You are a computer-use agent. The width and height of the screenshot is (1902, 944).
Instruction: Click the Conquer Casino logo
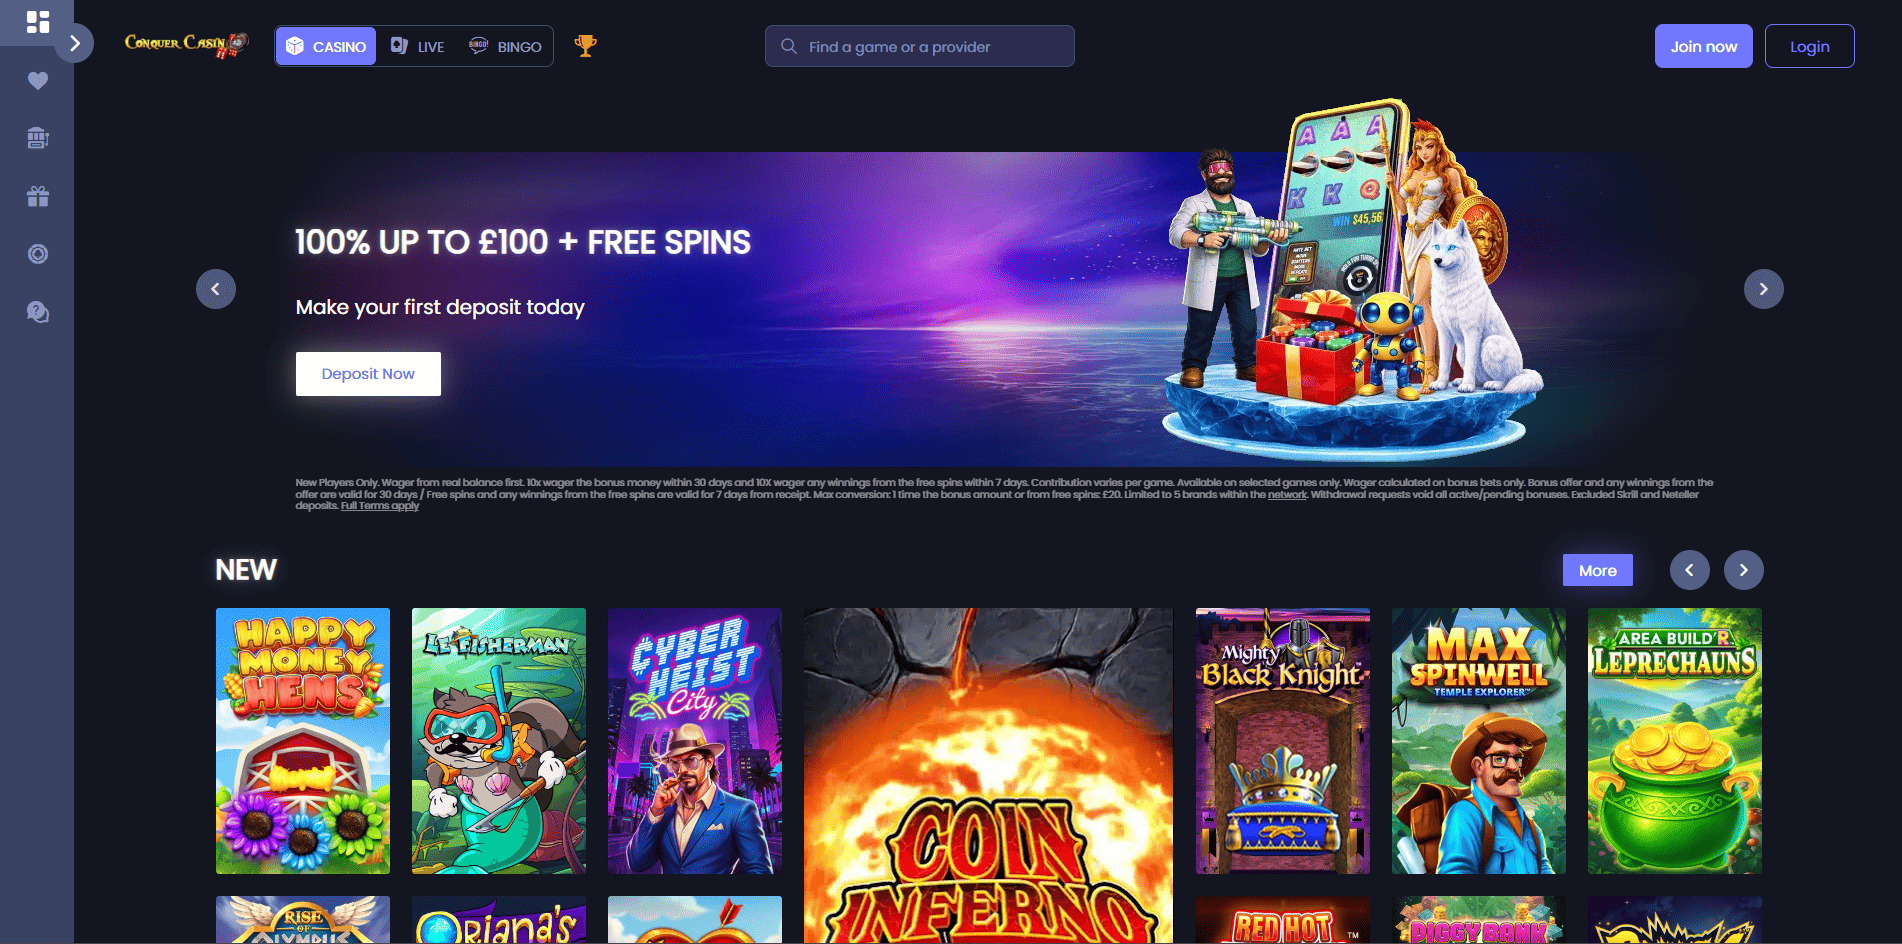tap(186, 44)
